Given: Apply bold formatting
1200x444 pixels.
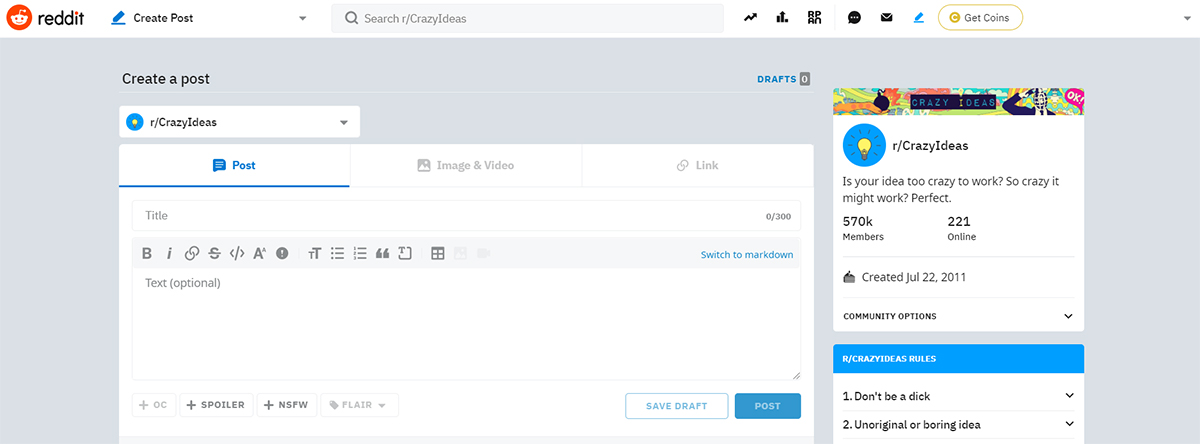Looking at the screenshot, I should tap(147, 254).
